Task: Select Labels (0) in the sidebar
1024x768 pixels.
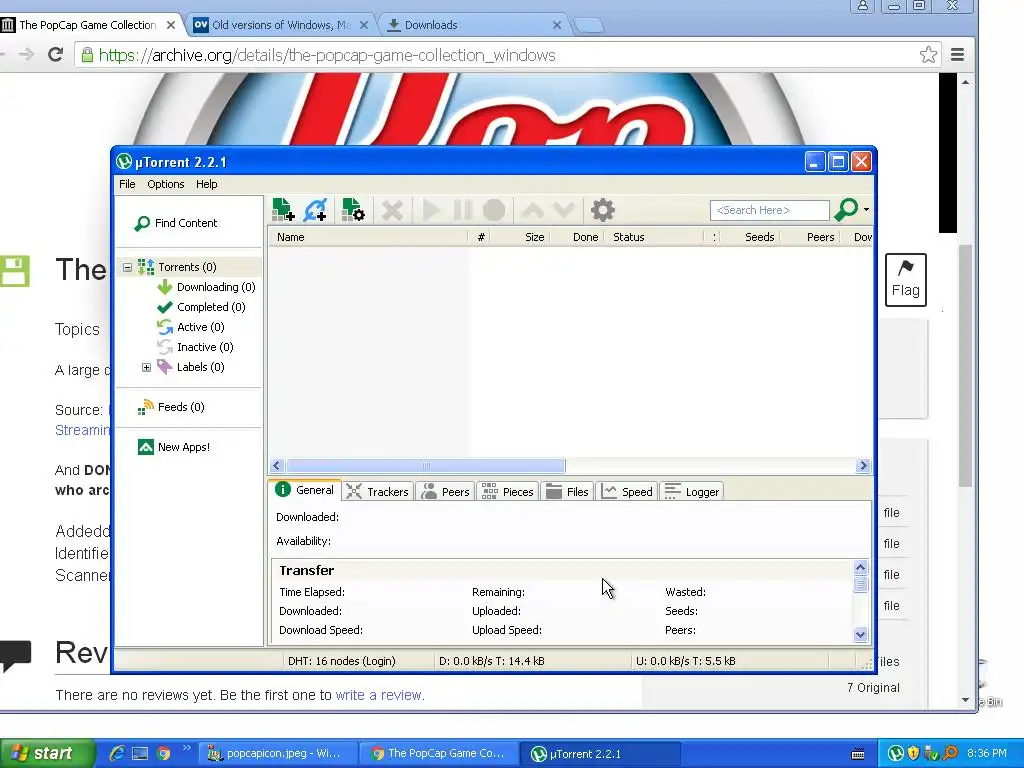Action: (x=191, y=367)
